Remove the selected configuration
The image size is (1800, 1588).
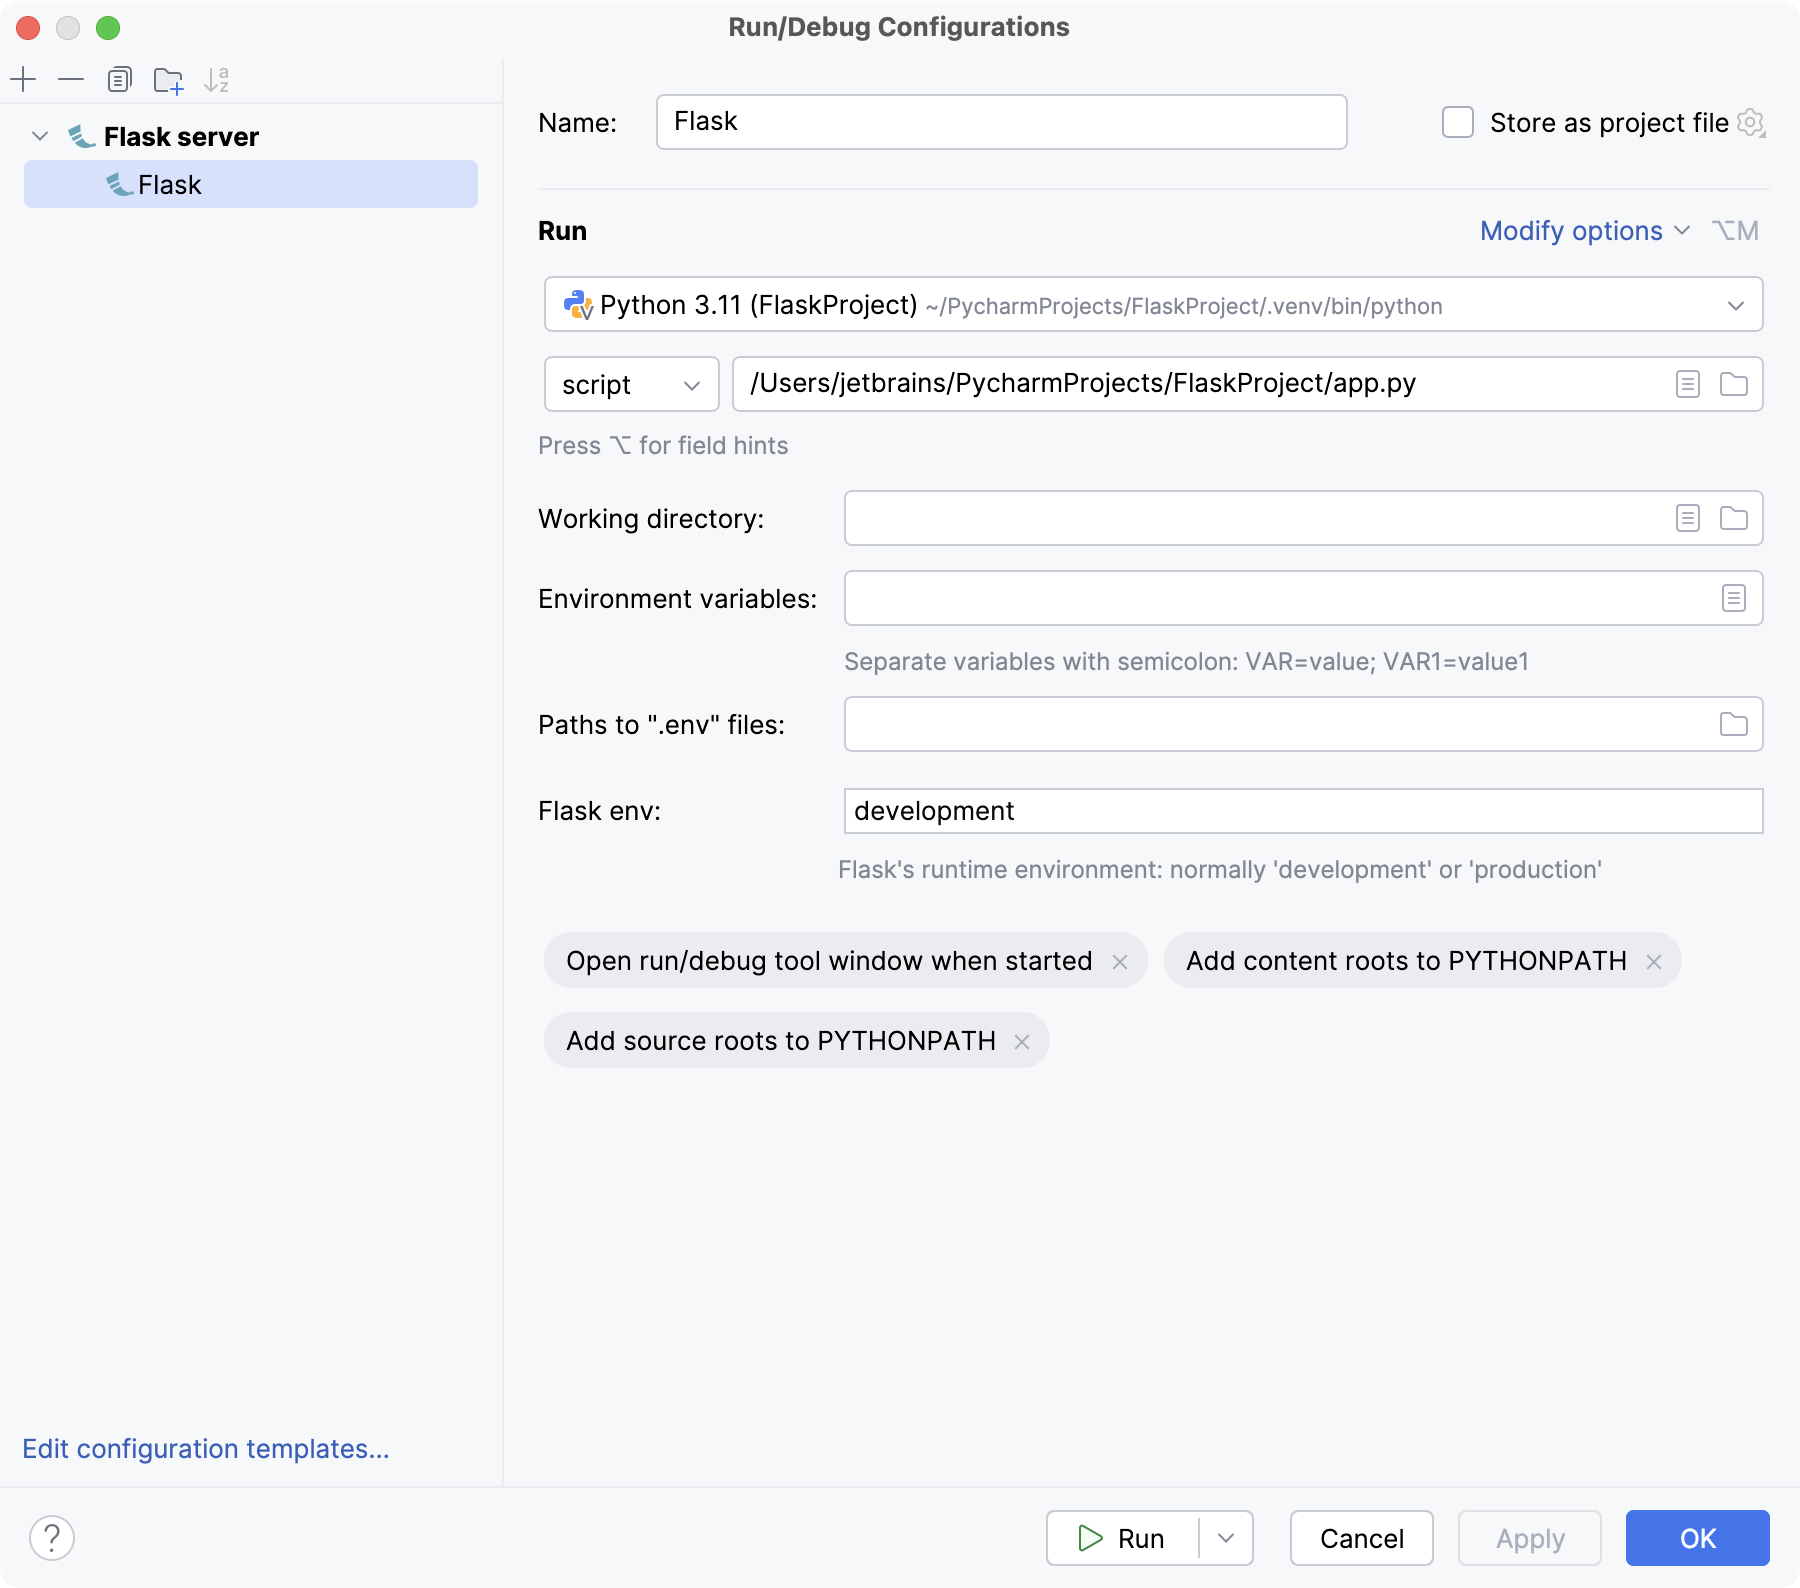(x=71, y=79)
